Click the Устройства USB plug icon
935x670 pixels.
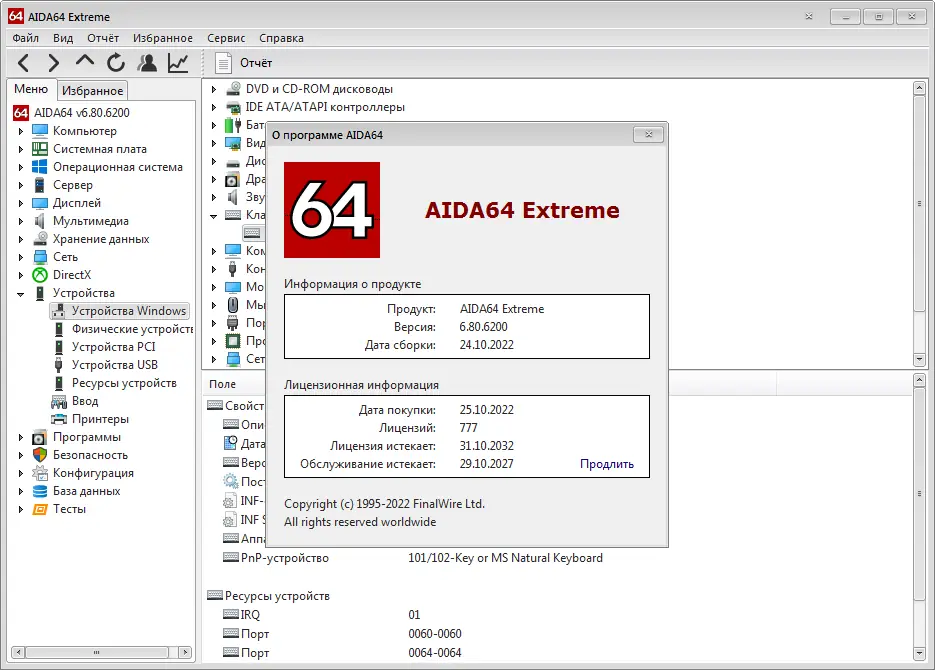[x=59, y=365]
